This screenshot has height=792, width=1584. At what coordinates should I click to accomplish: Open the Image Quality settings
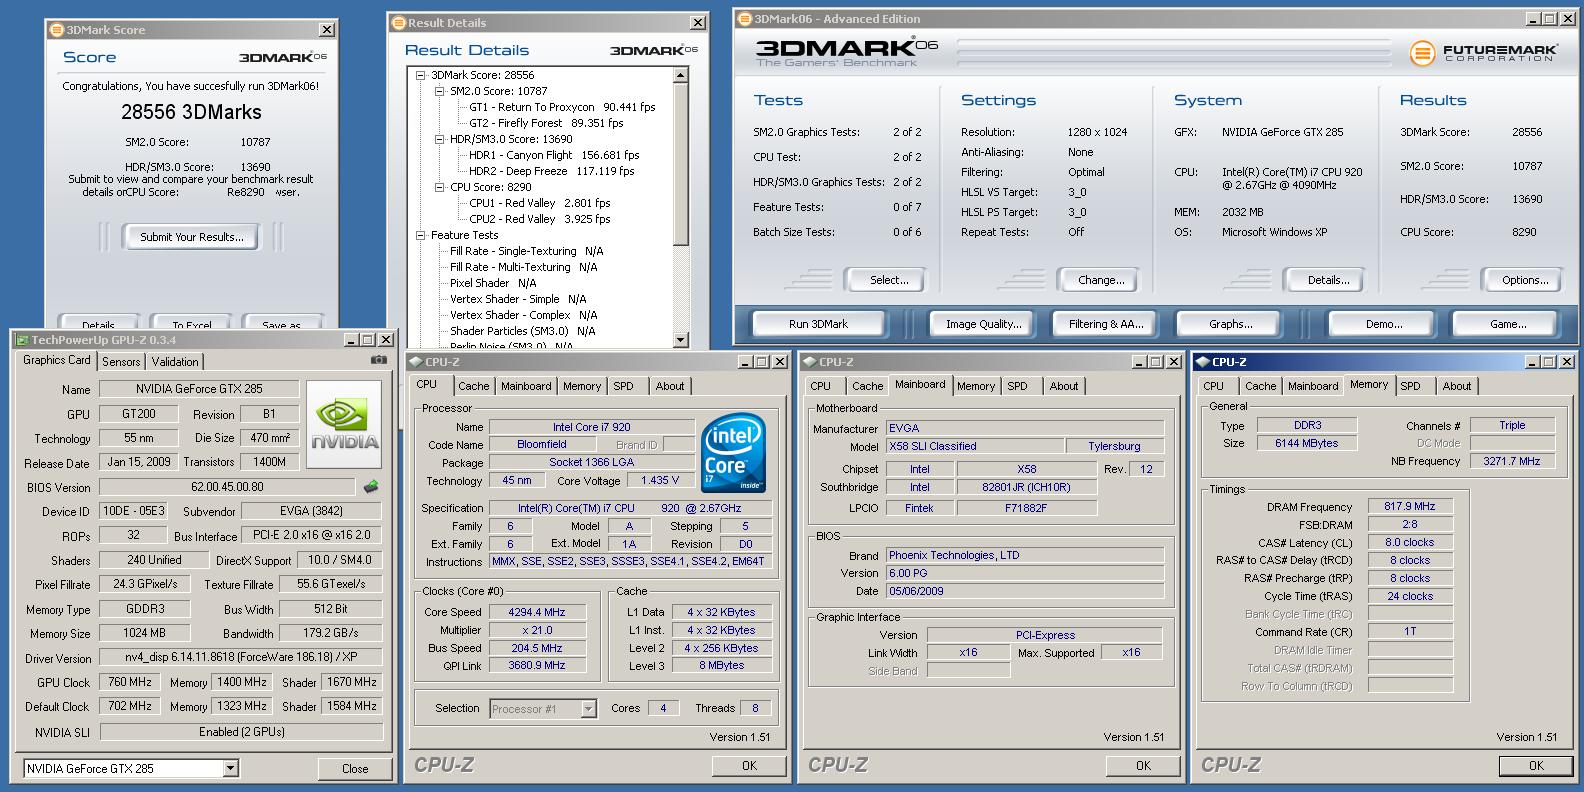tap(984, 324)
